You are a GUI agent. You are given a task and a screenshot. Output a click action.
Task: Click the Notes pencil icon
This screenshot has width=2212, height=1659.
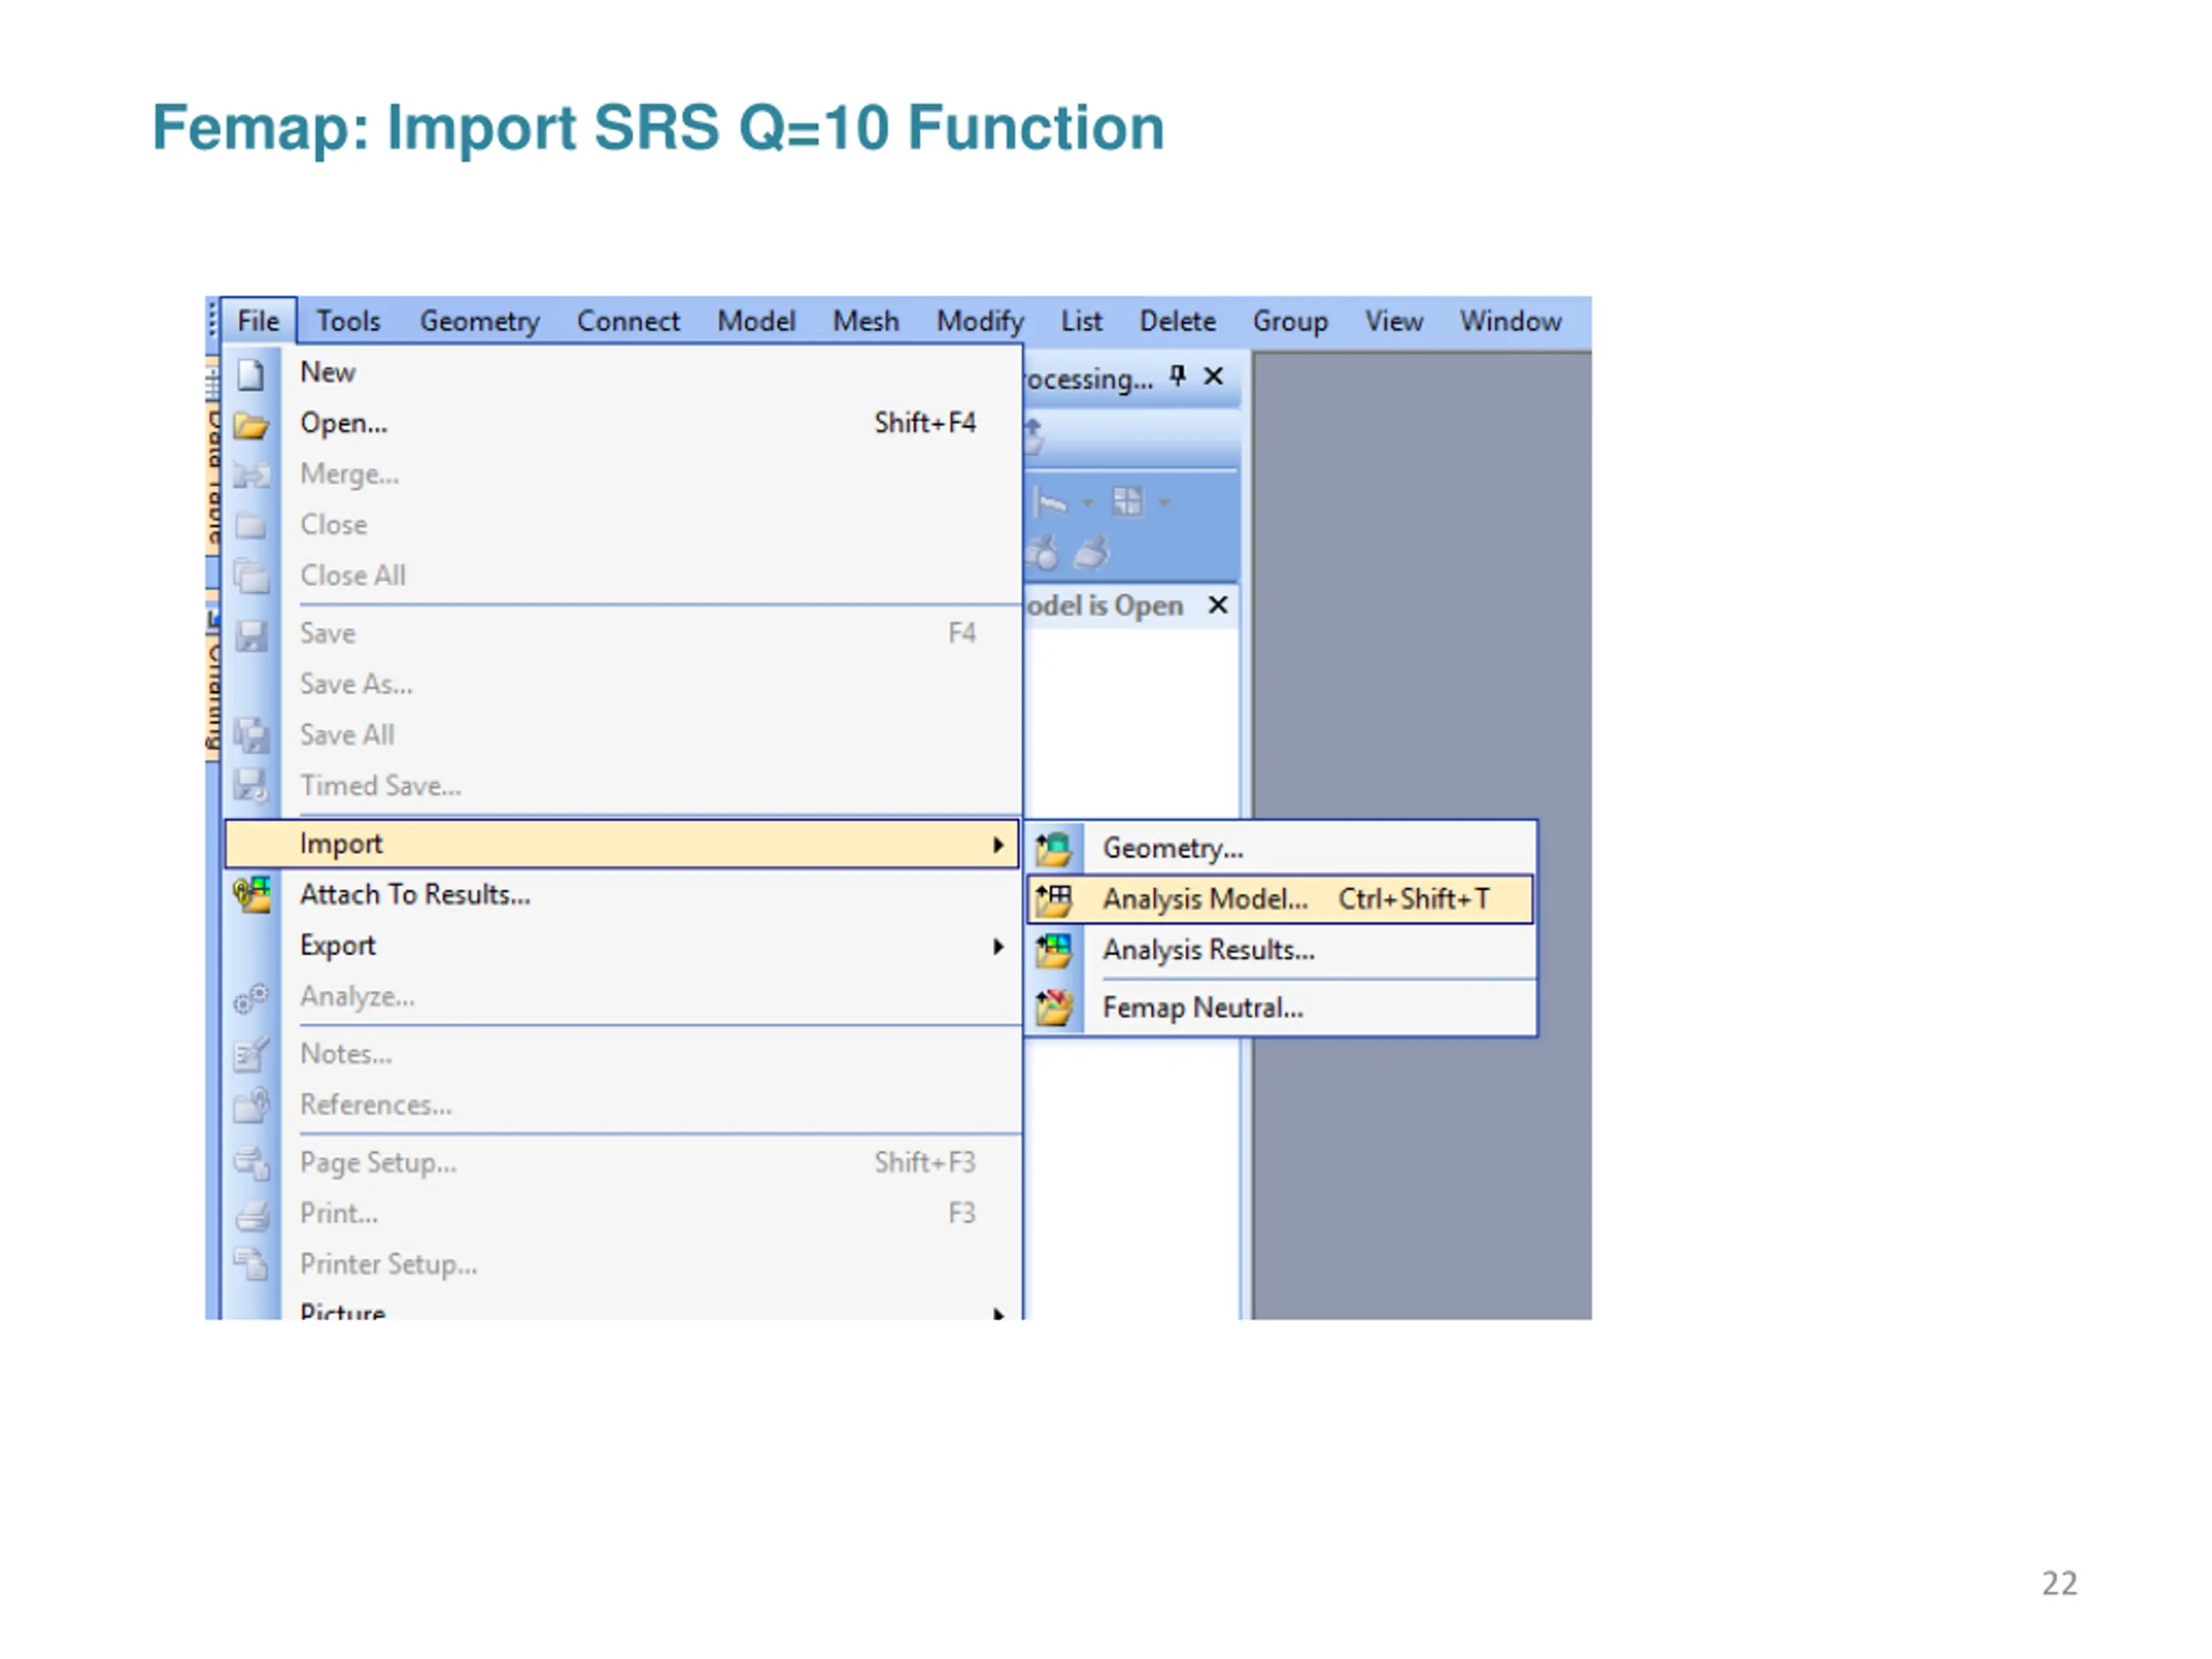coord(251,1054)
